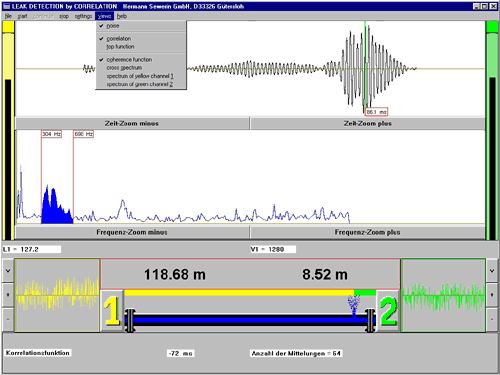Expand the down arrow beside the green channel

(x=492, y=271)
